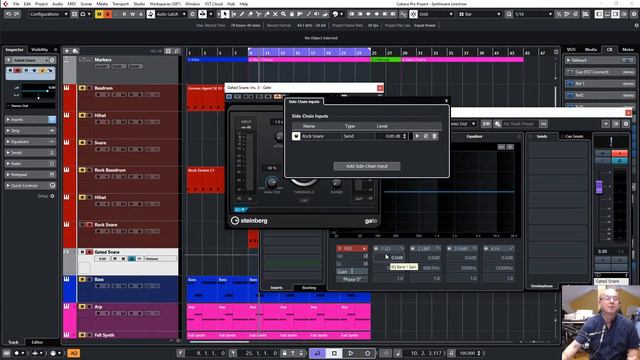This screenshot has height=360, width=640.
Task: Select the Draw pencil tool
Action: [x=242, y=14]
